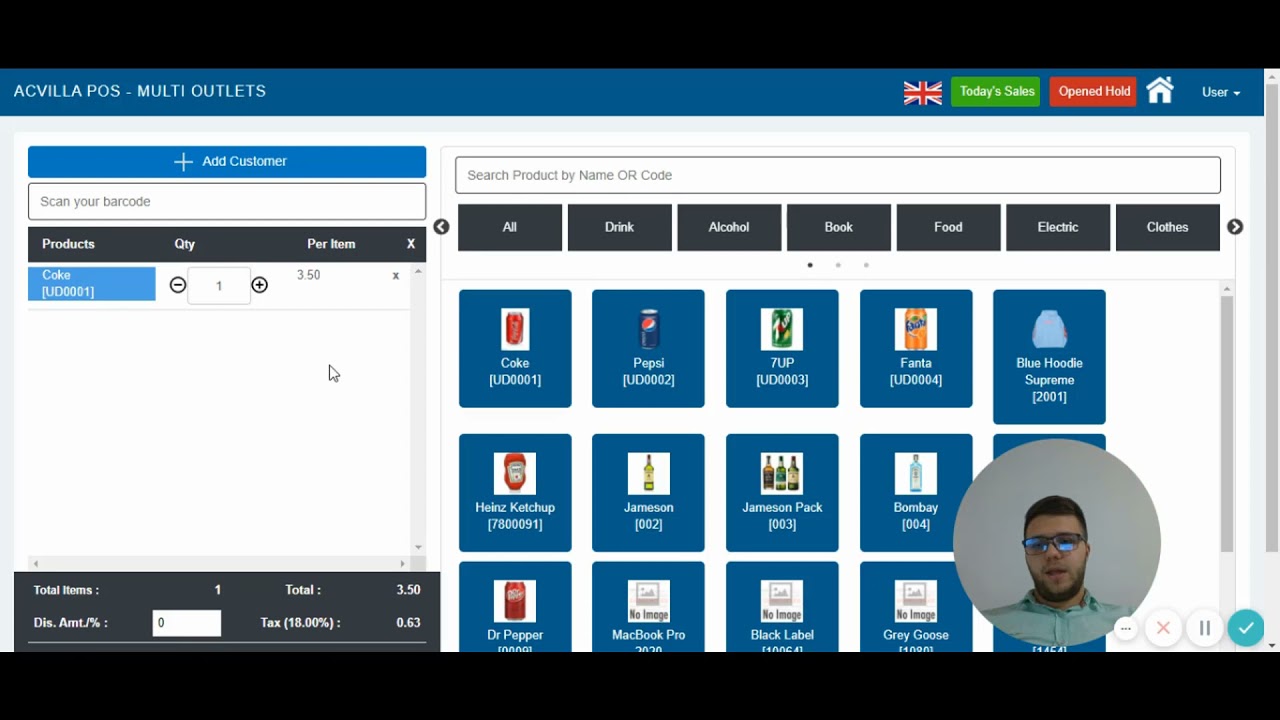The width and height of the screenshot is (1280, 720).
Task: Select the Food category tab
Action: pos(948,228)
